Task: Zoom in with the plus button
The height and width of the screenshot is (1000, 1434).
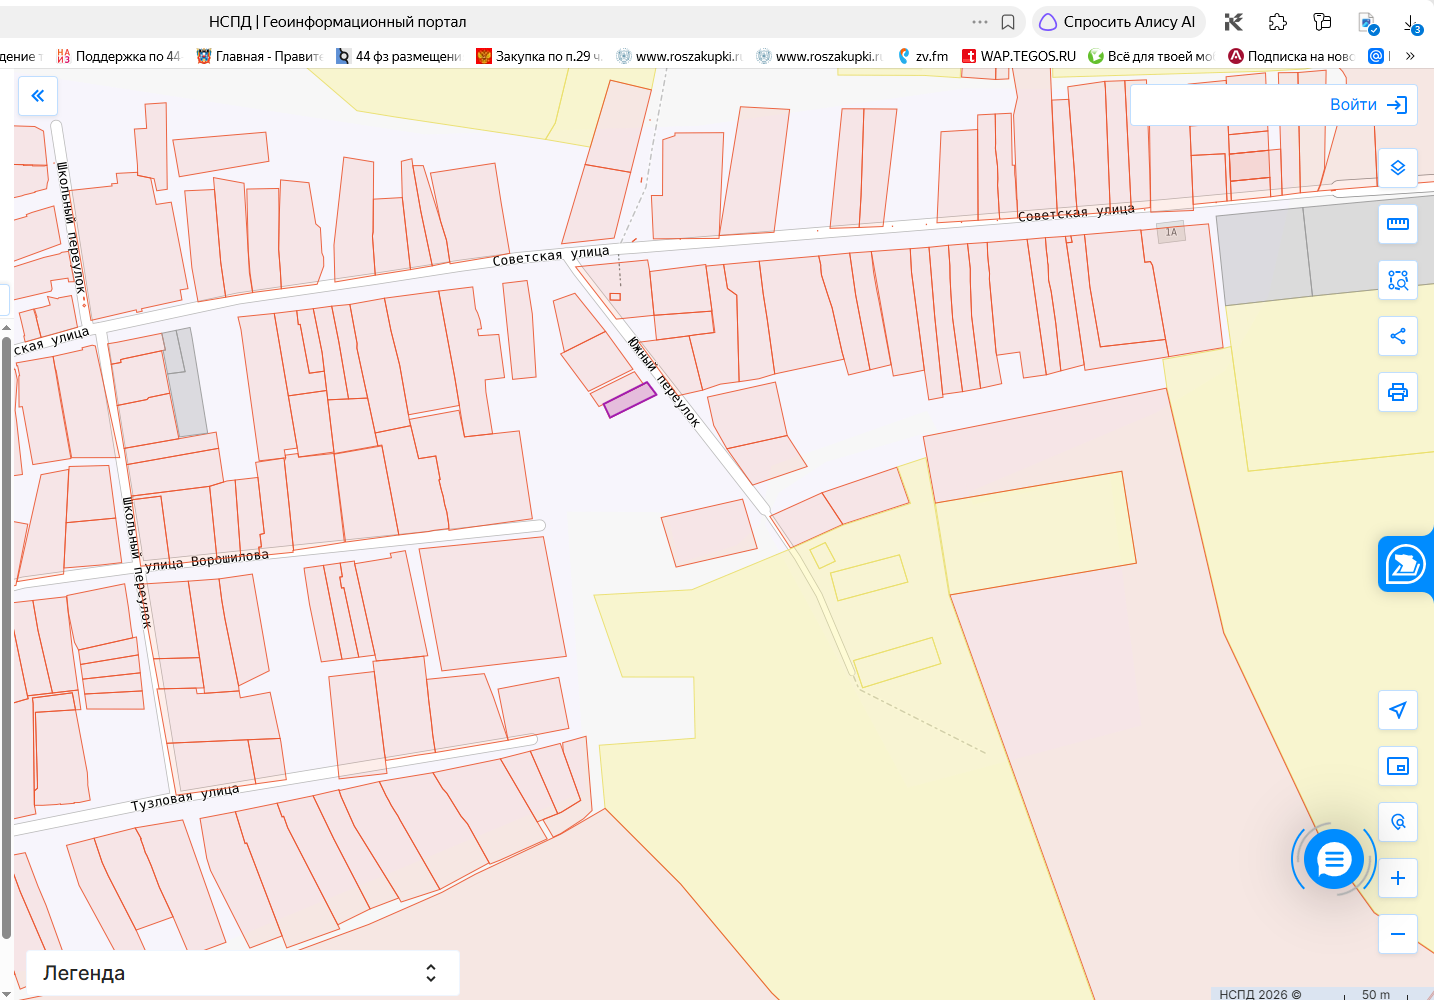Action: click(x=1398, y=878)
